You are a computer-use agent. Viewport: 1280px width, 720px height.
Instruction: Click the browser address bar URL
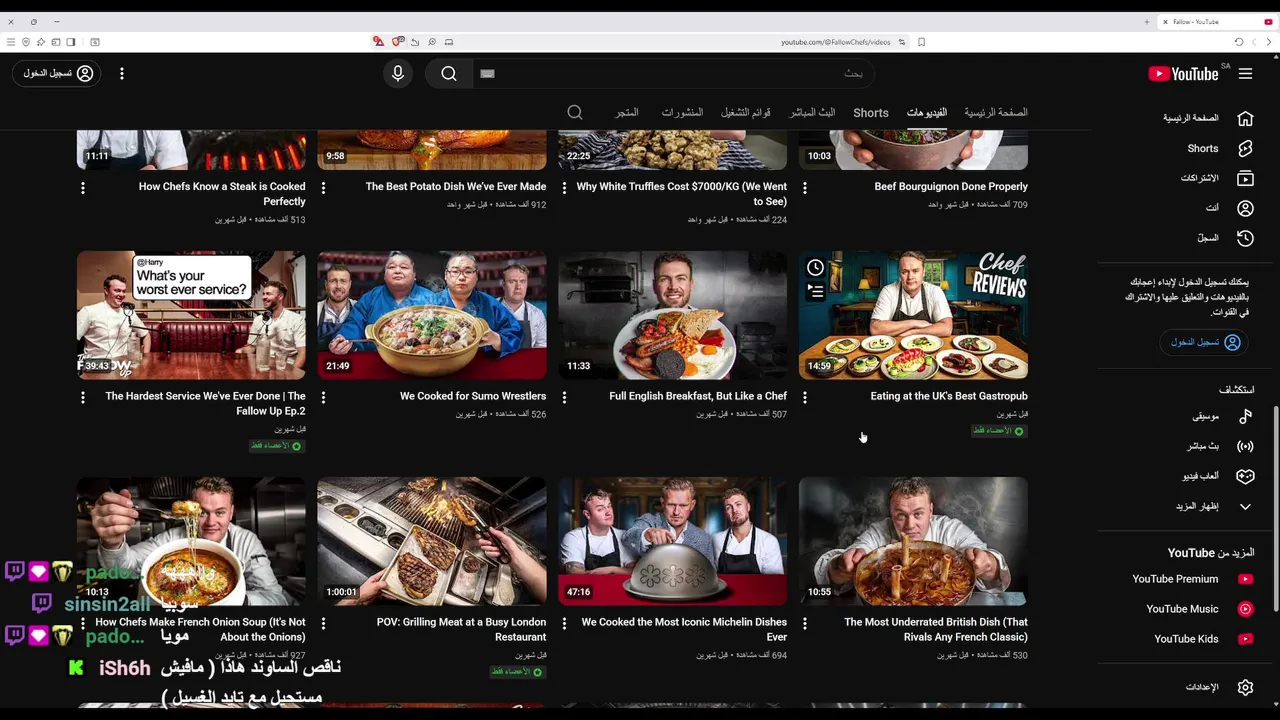click(835, 42)
